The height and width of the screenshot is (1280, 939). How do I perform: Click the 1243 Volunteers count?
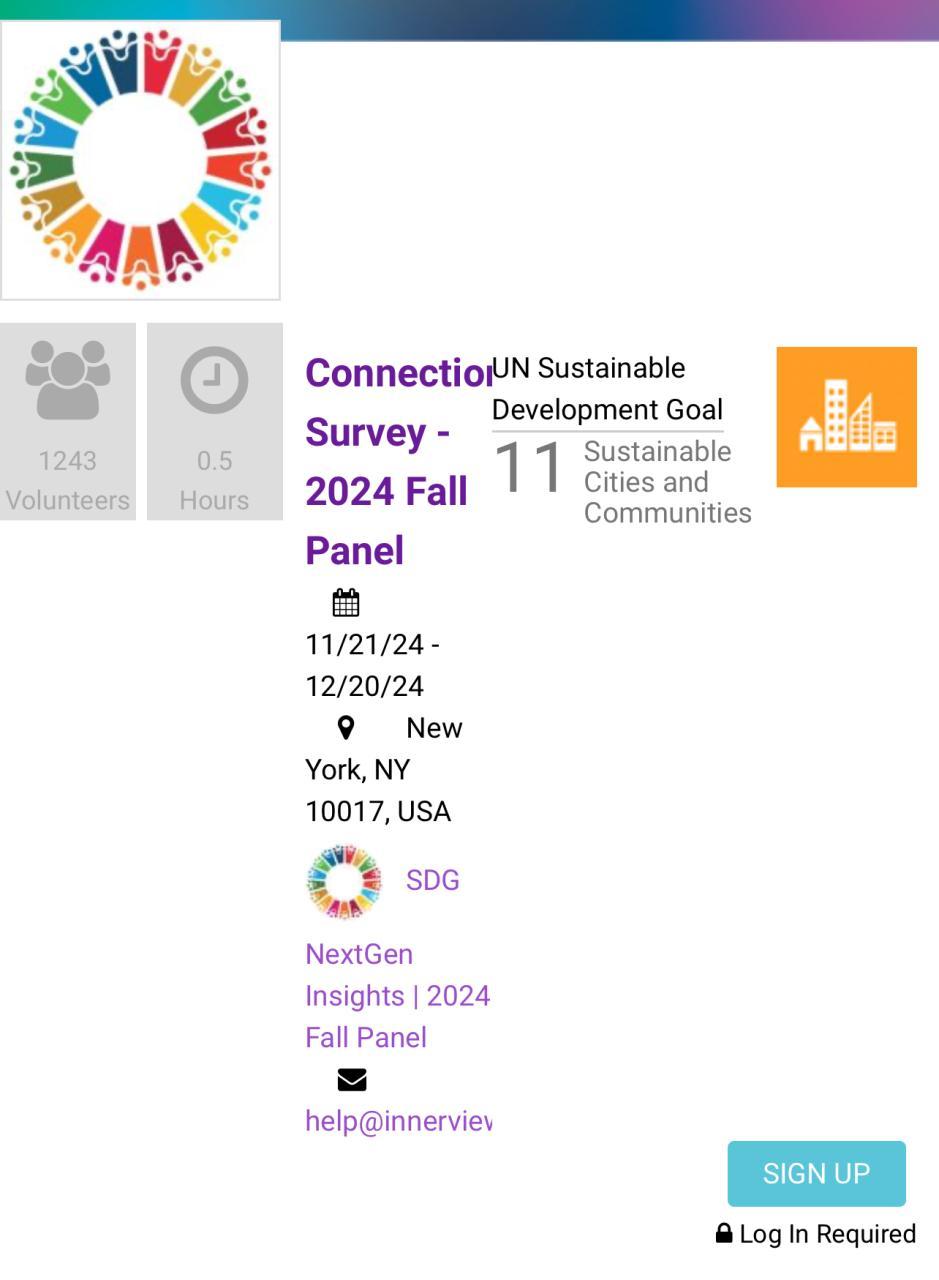click(x=67, y=480)
